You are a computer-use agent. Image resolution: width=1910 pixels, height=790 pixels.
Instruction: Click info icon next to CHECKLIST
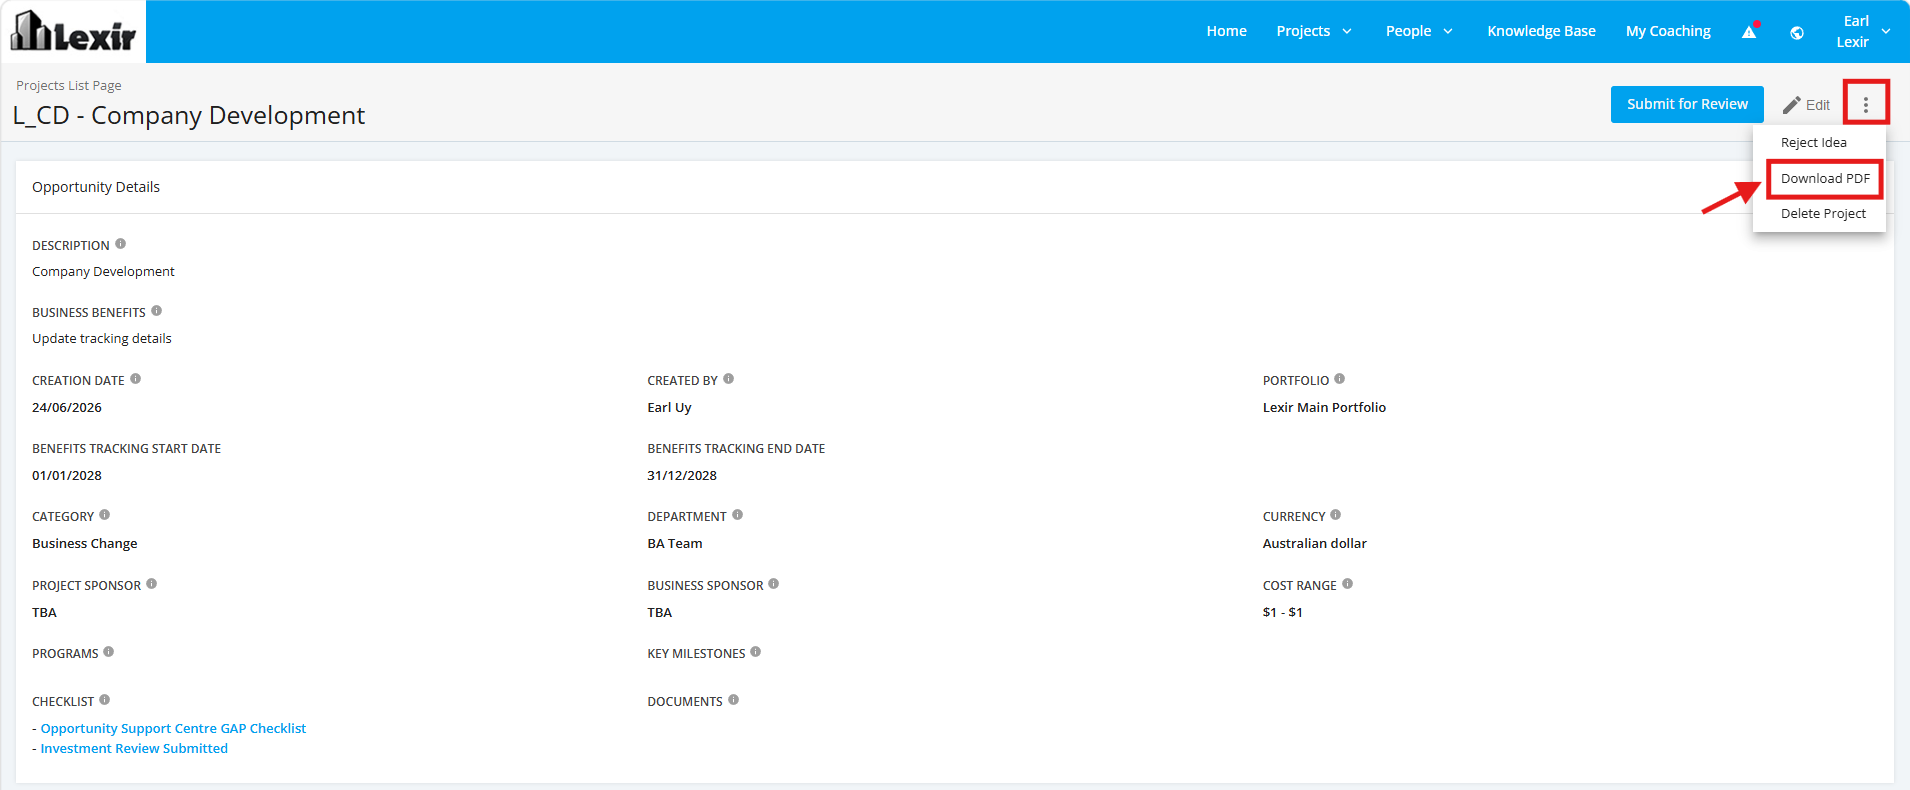[105, 700]
